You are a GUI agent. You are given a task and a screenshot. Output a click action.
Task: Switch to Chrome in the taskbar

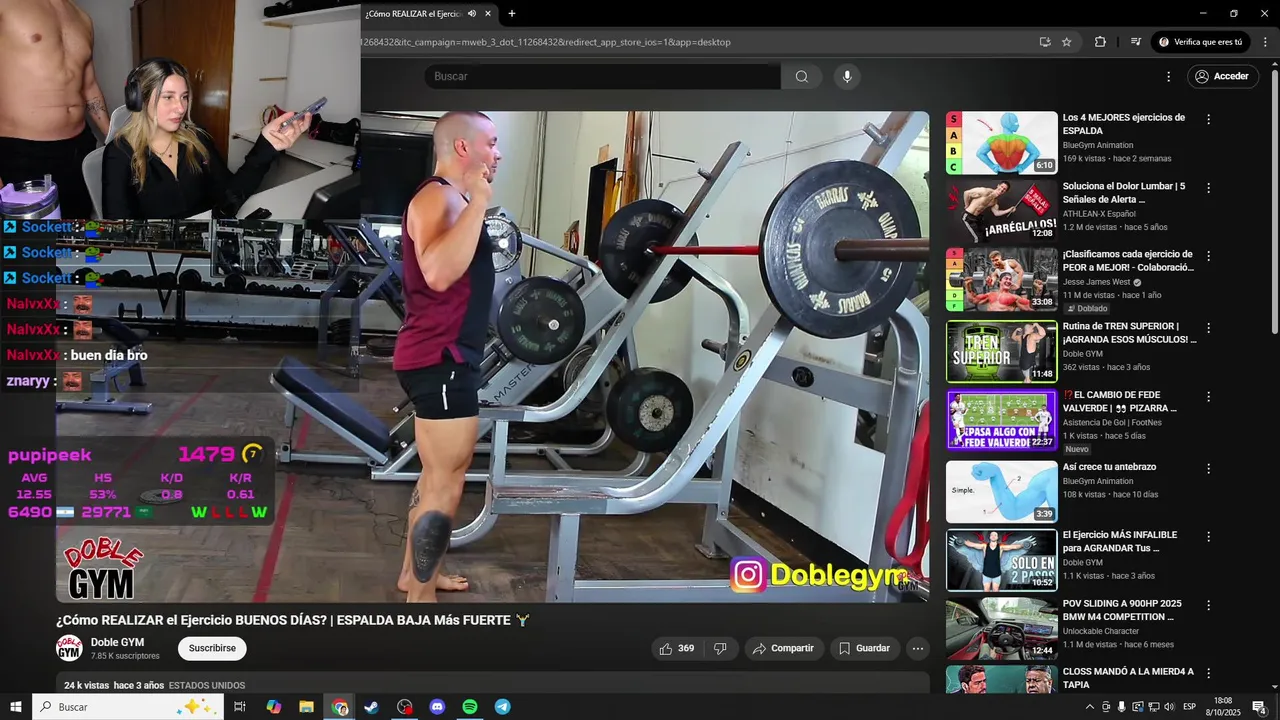[x=340, y=707]
